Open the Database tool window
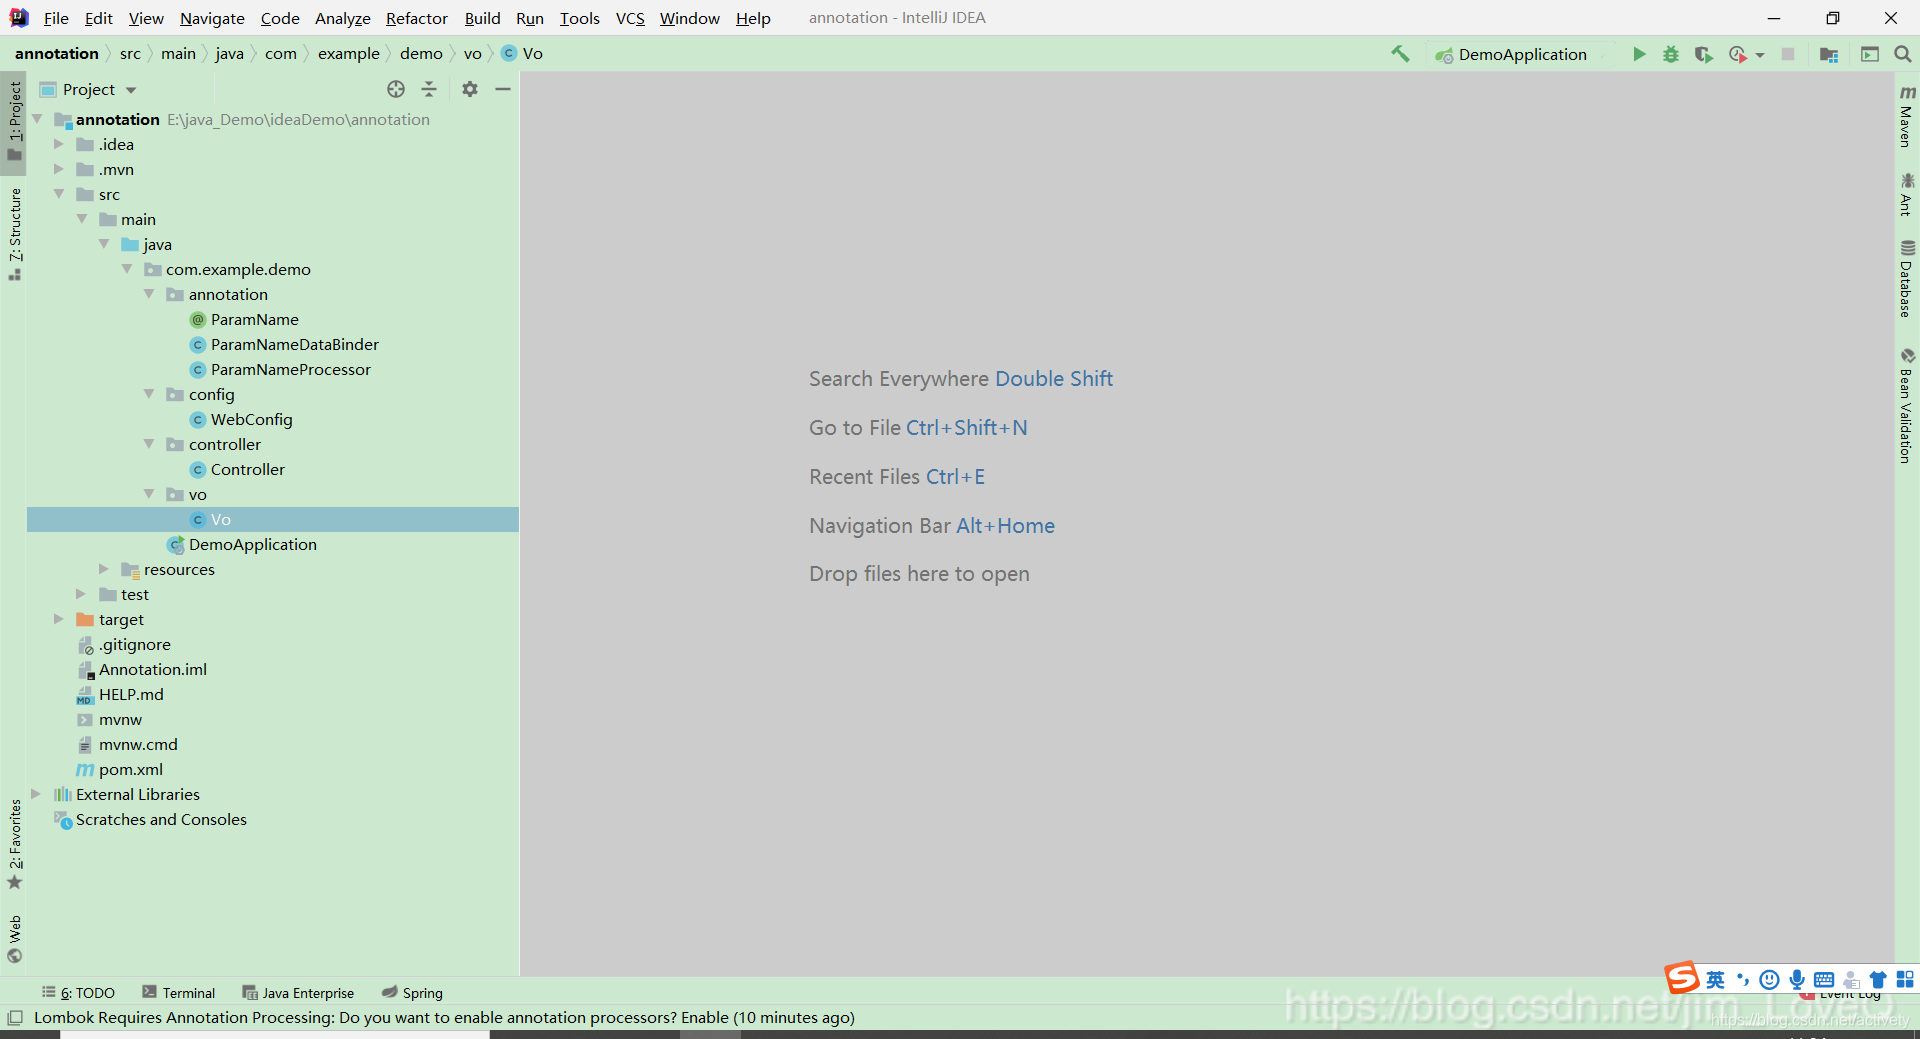Viewport: 1920px width, 1039px height. 1907,279
